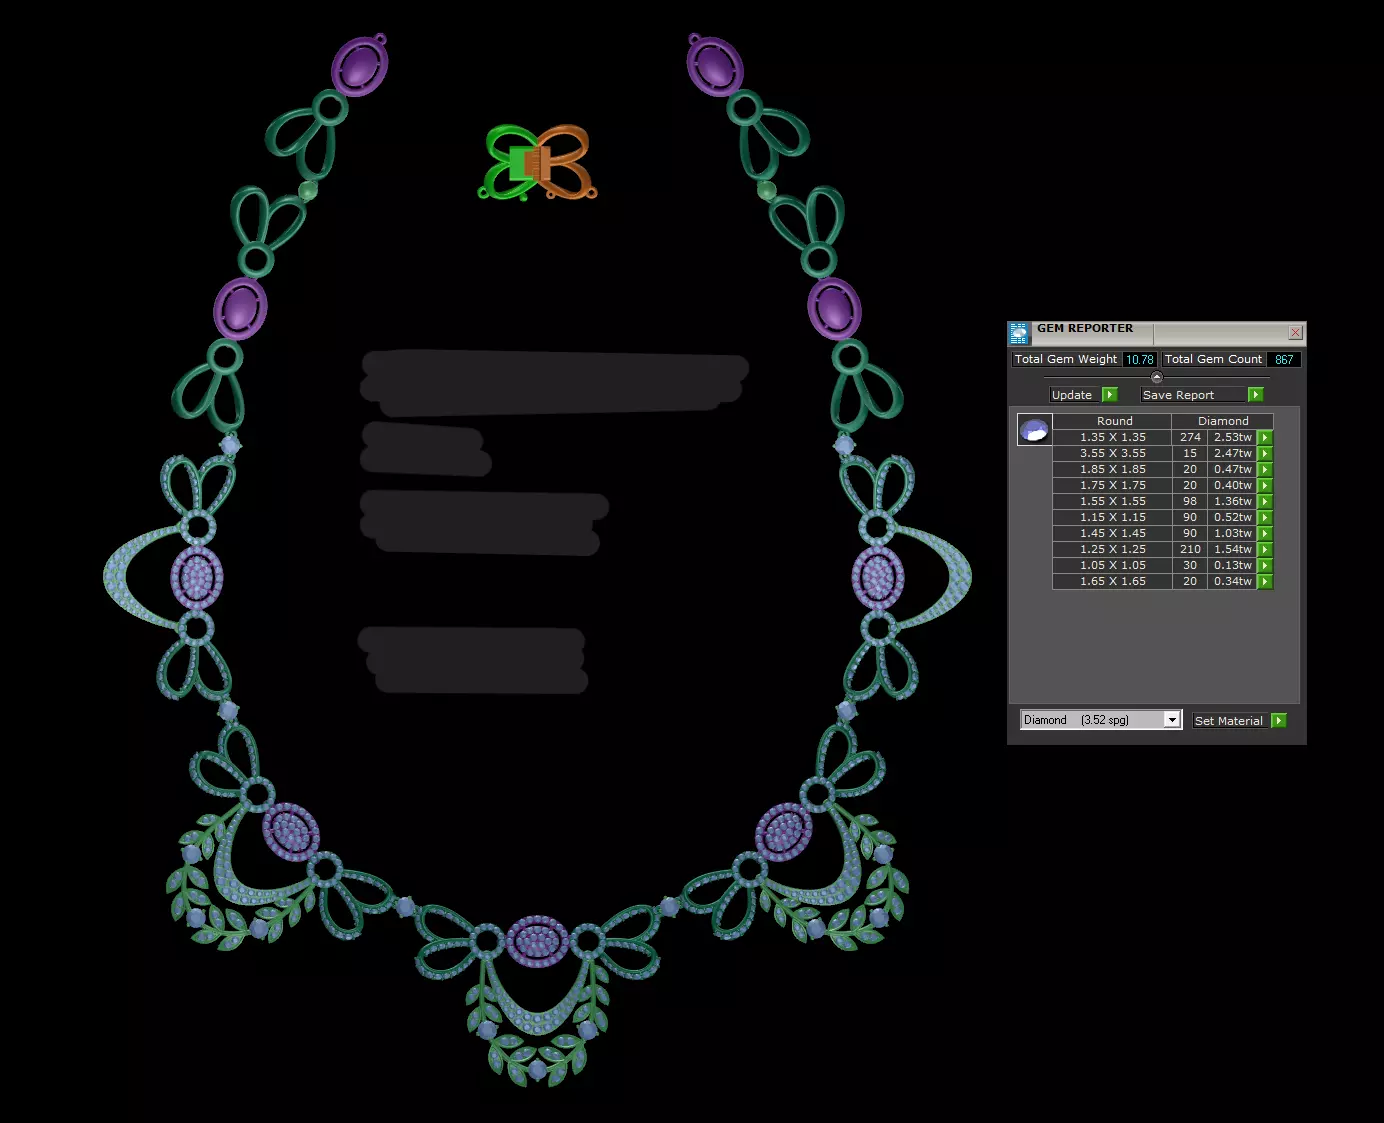Click green arrow on 1.25 X 1.25 row

[1265, 550]
